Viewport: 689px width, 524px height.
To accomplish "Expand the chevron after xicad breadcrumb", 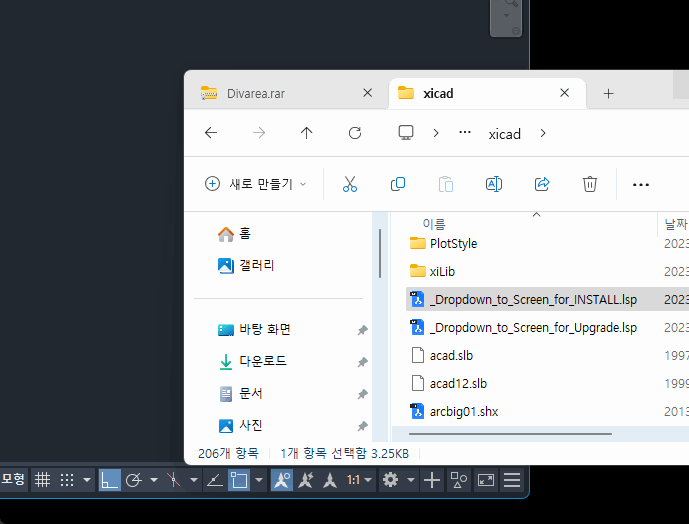I will [543, 133].
